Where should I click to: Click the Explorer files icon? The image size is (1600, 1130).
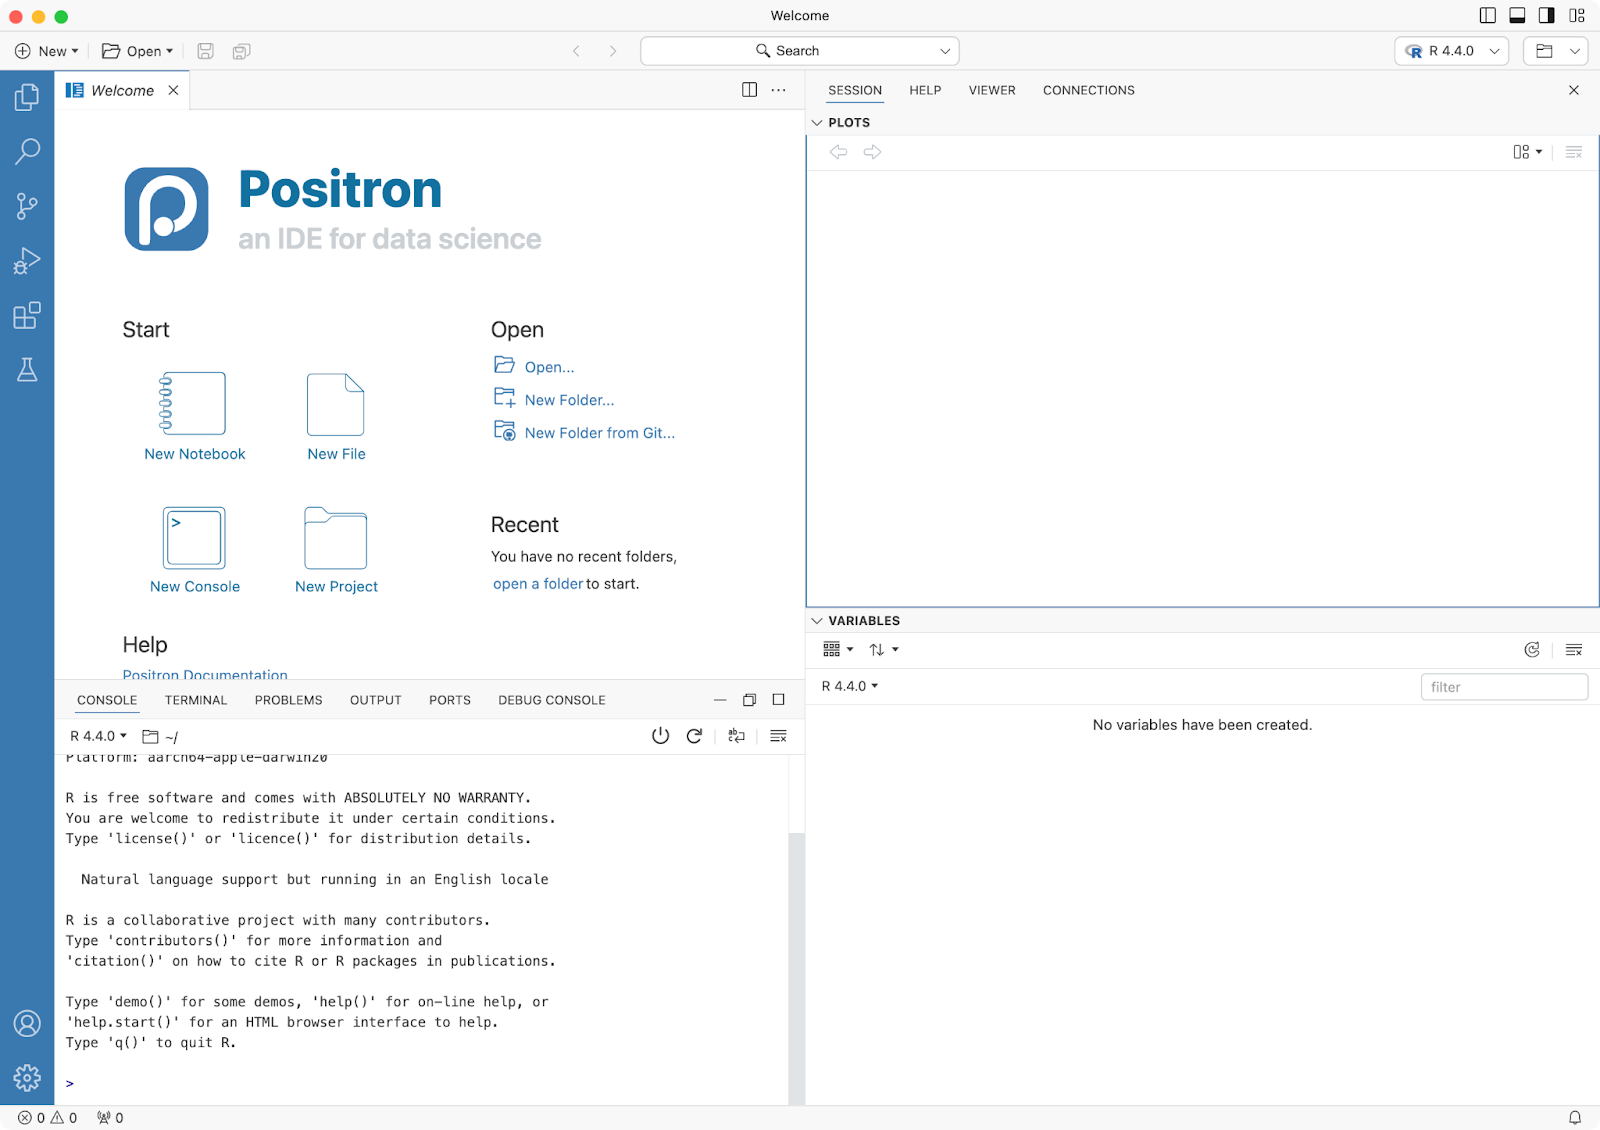click(27, 97)
